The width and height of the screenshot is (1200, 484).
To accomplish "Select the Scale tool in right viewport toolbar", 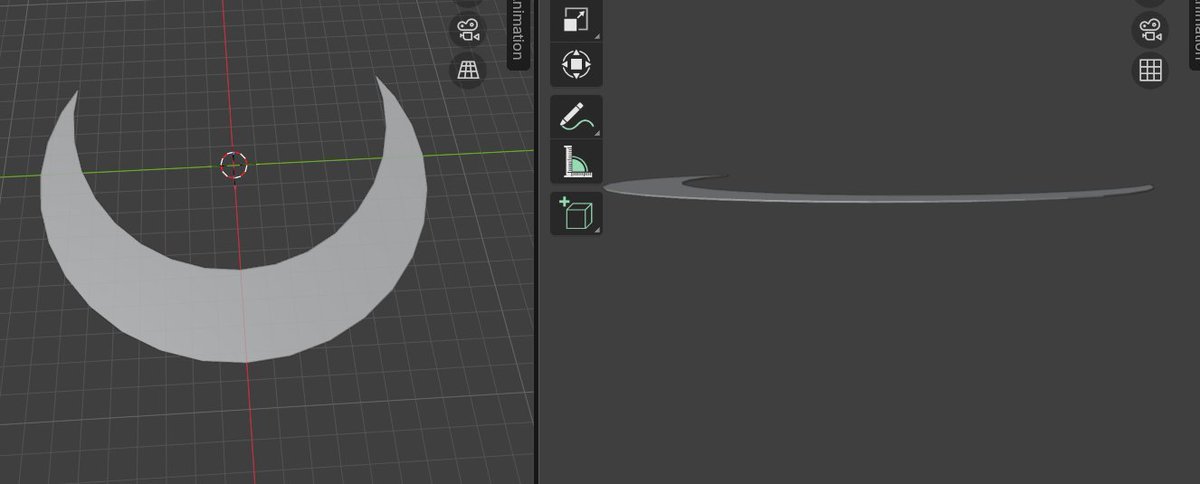I will (x=576, y=20).
